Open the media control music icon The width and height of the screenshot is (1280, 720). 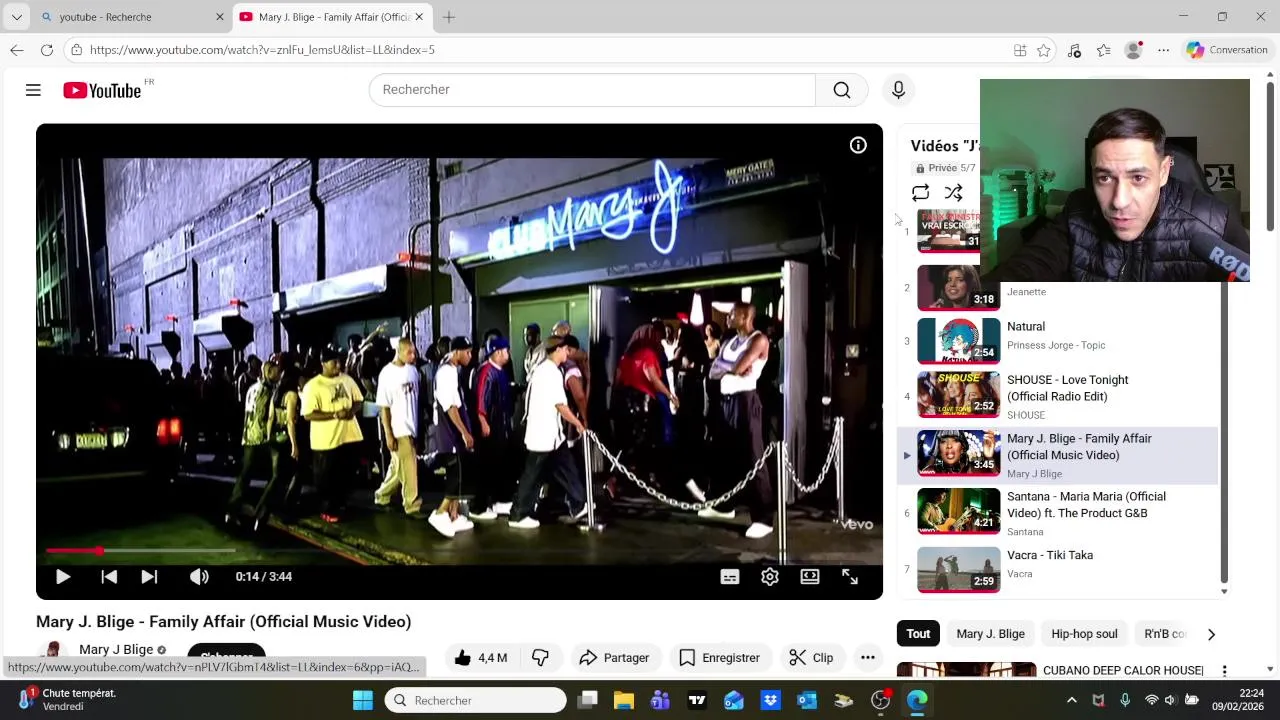1074,50
